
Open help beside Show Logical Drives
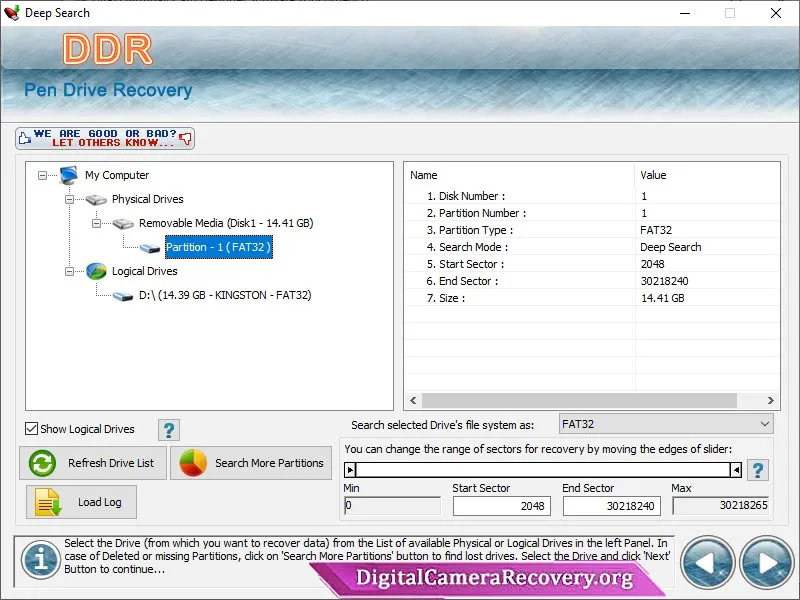point(168,430)
